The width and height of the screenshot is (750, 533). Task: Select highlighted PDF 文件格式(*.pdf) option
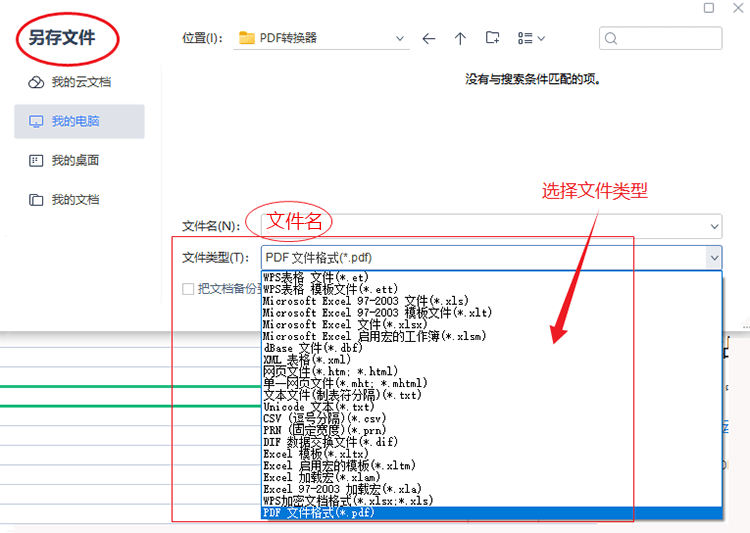coord(492,512)
